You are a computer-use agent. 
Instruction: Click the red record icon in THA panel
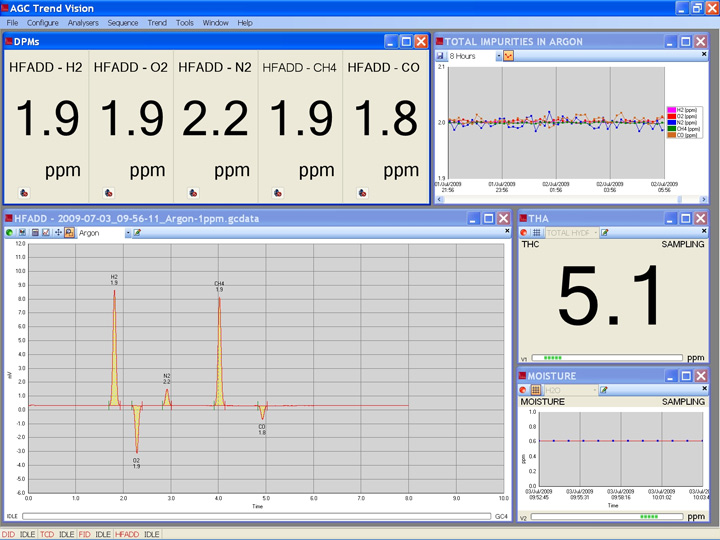point(523,233)
